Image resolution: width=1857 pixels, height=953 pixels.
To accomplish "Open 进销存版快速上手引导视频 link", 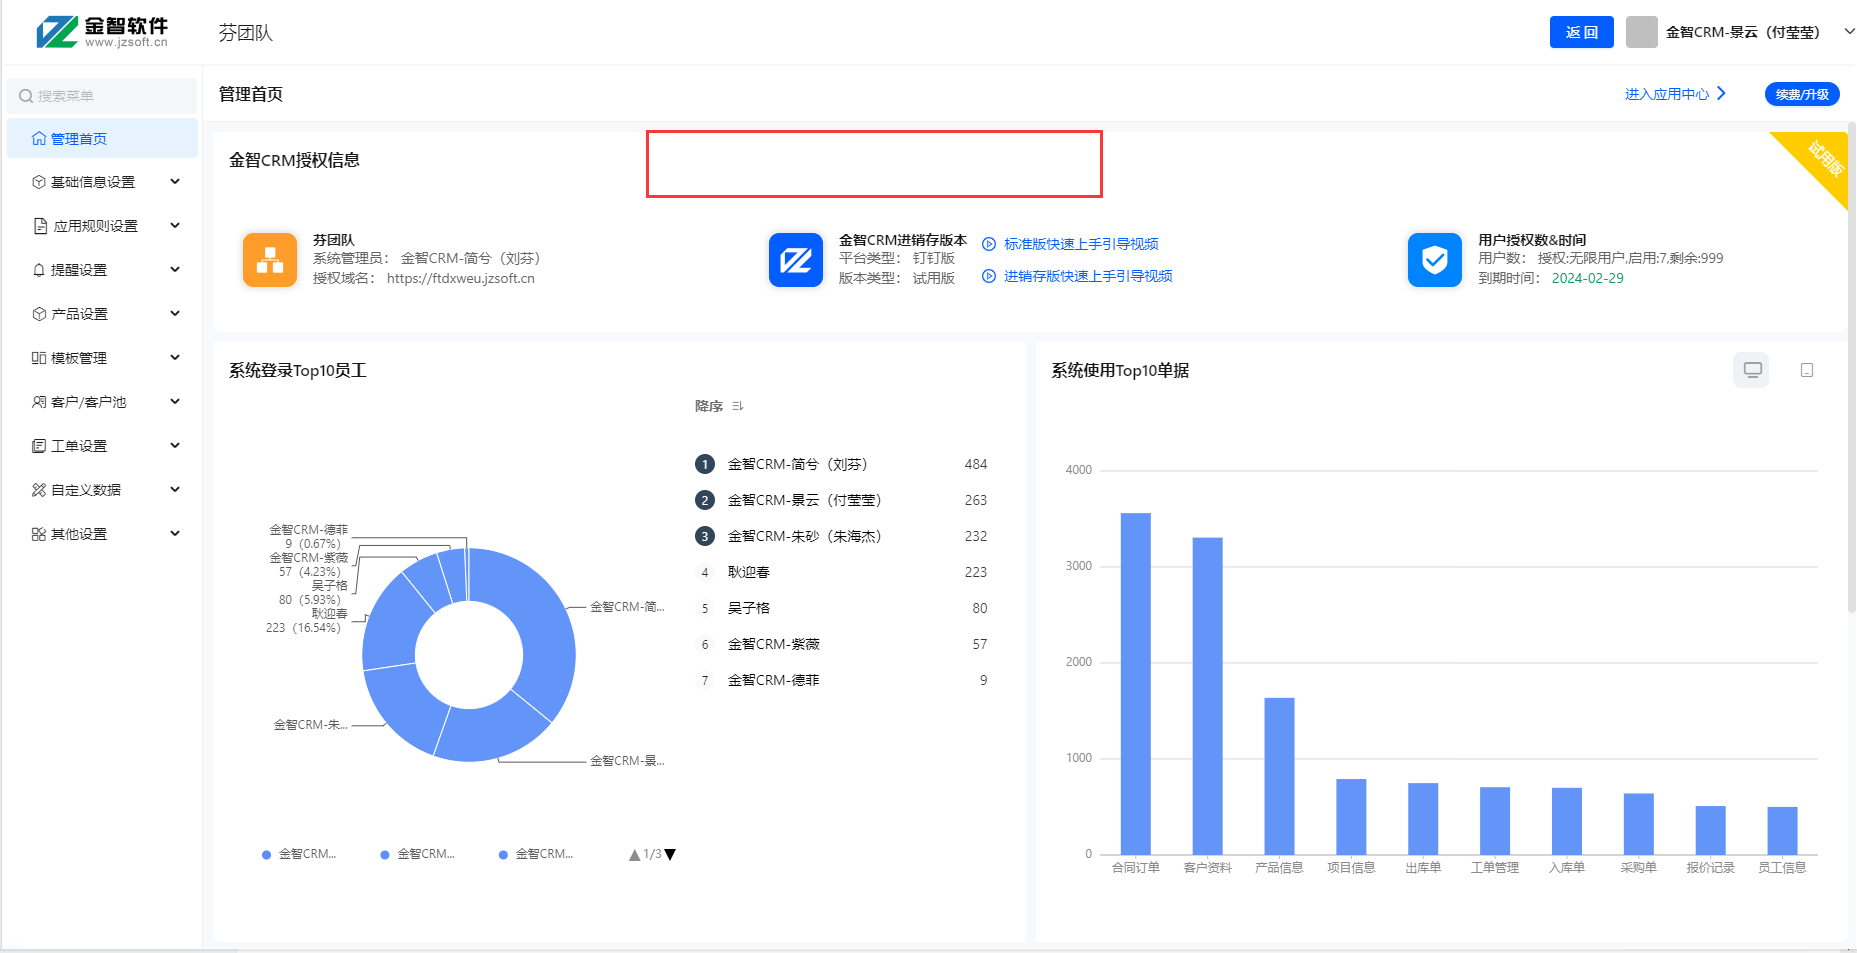I will pyautogui.click(x=1088, y=276).
